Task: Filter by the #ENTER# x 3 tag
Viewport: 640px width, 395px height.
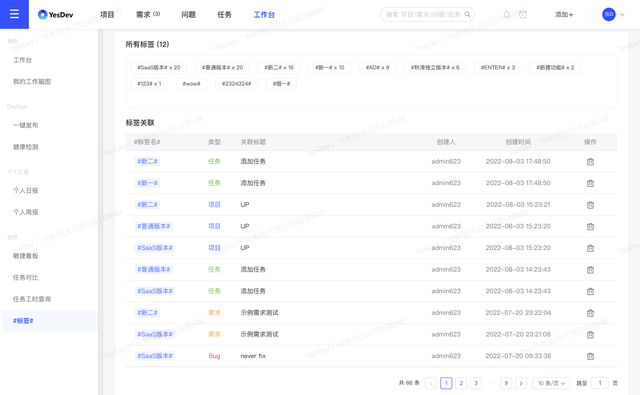Action: click(498, 67)
